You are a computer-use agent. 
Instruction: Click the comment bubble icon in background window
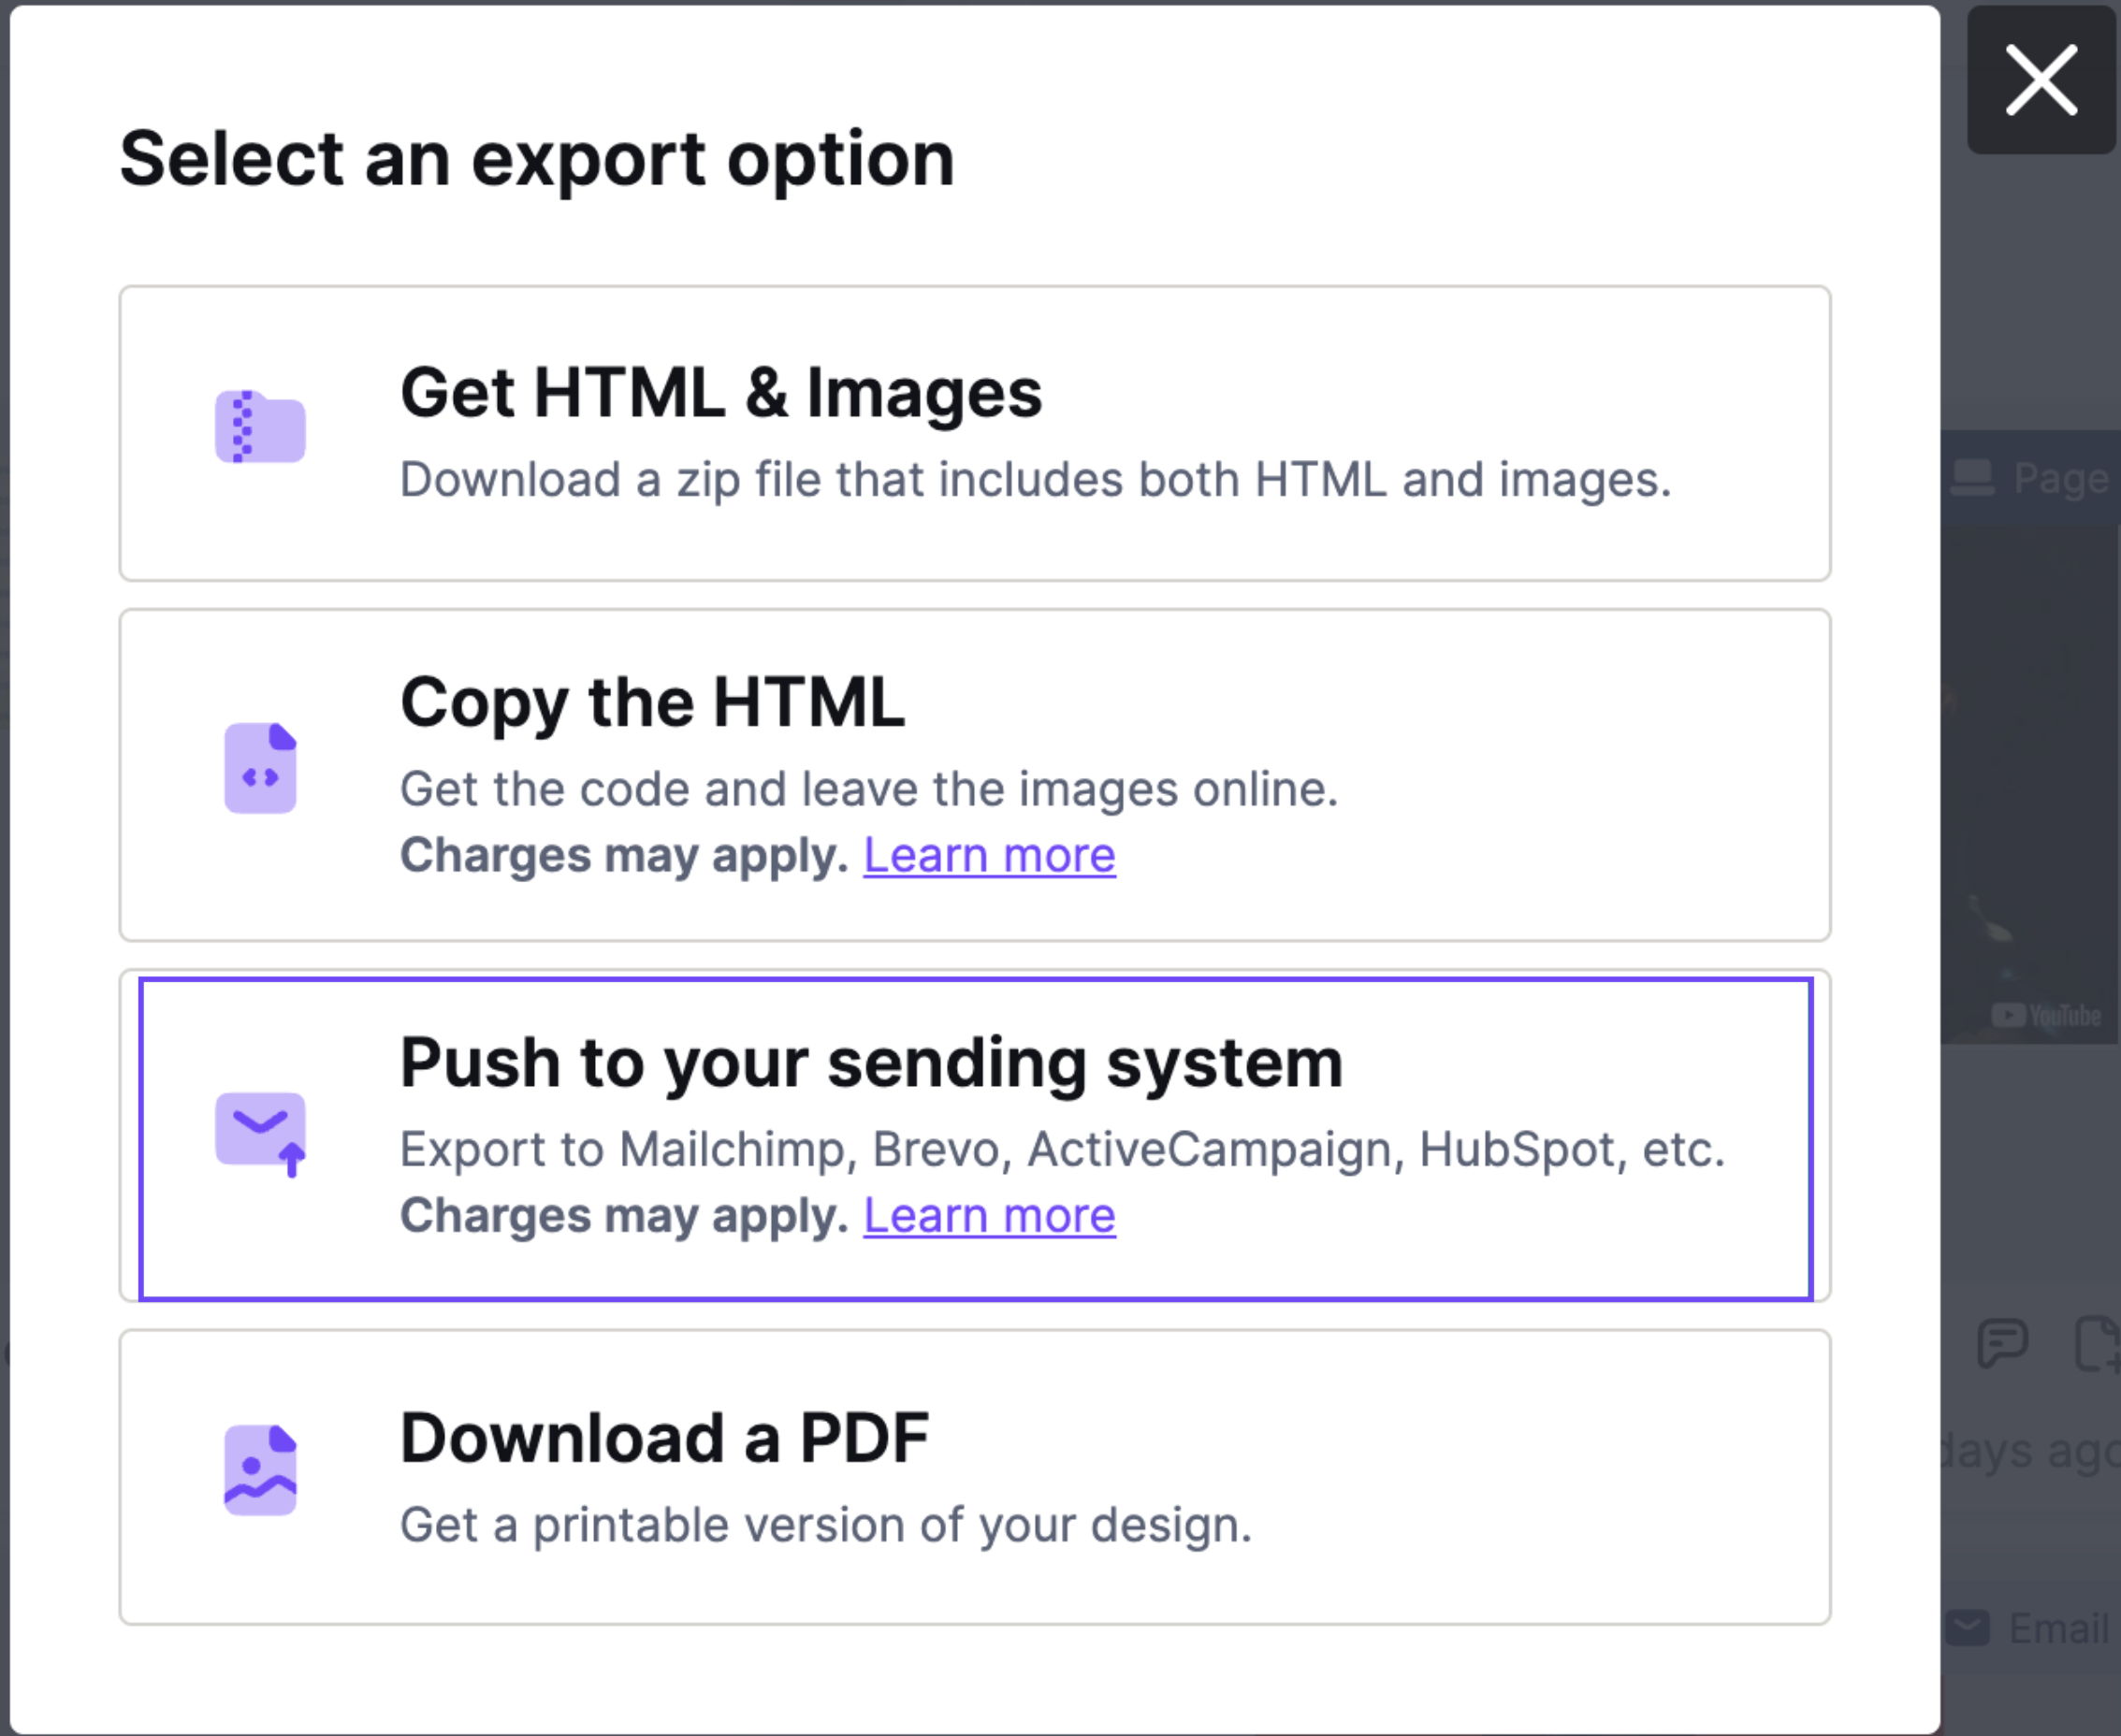[2002, 1343]
